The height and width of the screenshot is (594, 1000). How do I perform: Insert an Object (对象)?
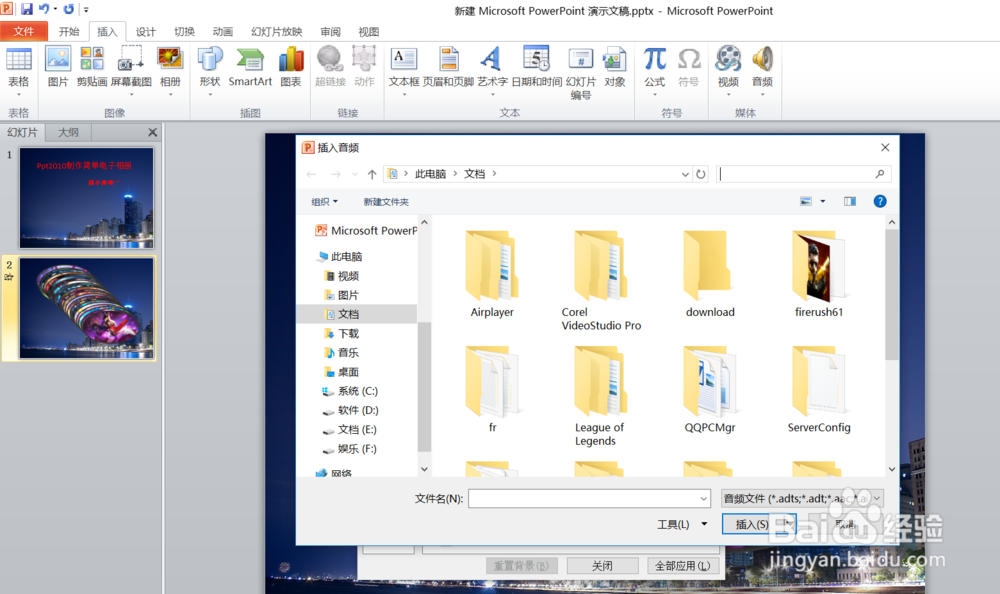[x=615, y=68]
